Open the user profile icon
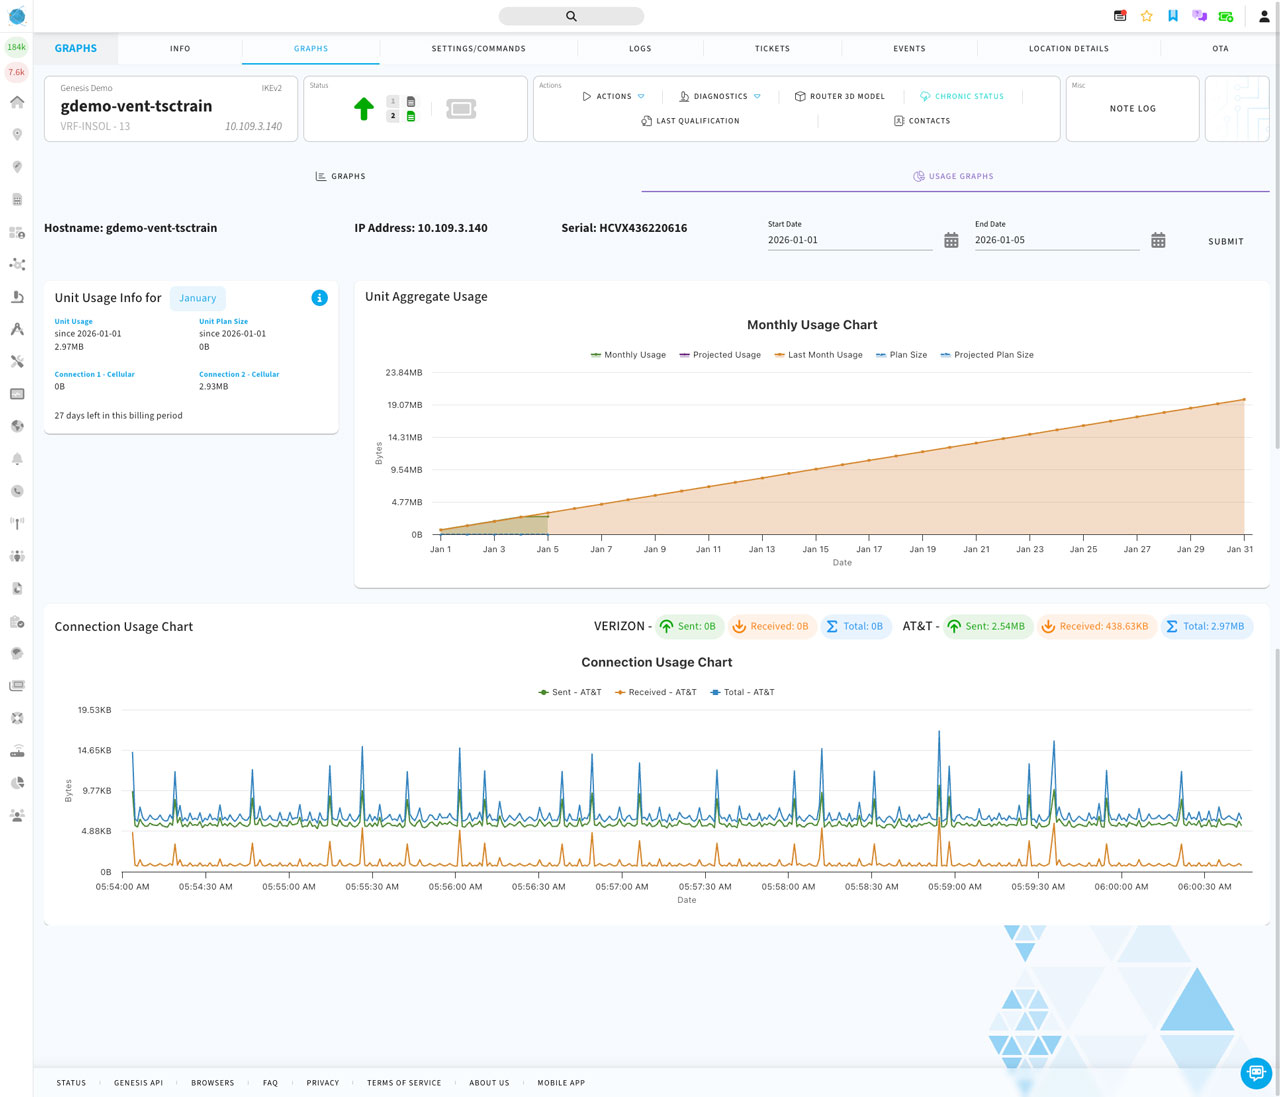The image size is (1280, 1097). pyautogui.click(x=1264, y=16)
